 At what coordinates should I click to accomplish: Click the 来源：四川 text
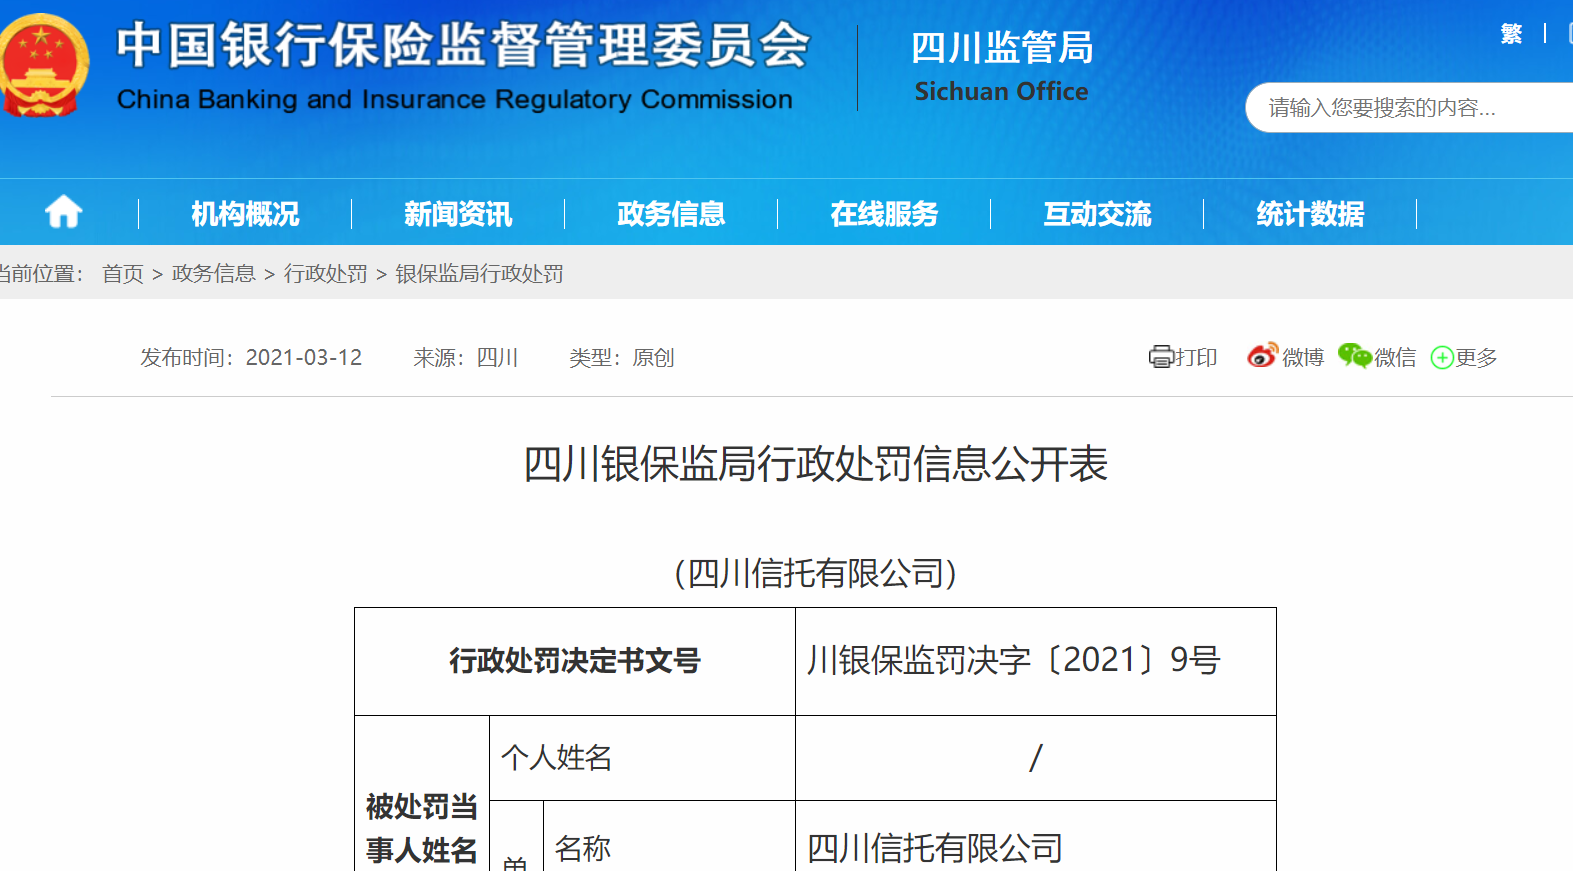tap(466, 357)
